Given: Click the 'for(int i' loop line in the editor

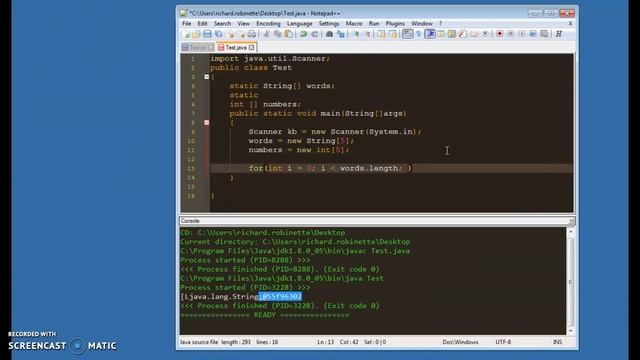Looking at the screenshot, I should click(x=331, y=168).
